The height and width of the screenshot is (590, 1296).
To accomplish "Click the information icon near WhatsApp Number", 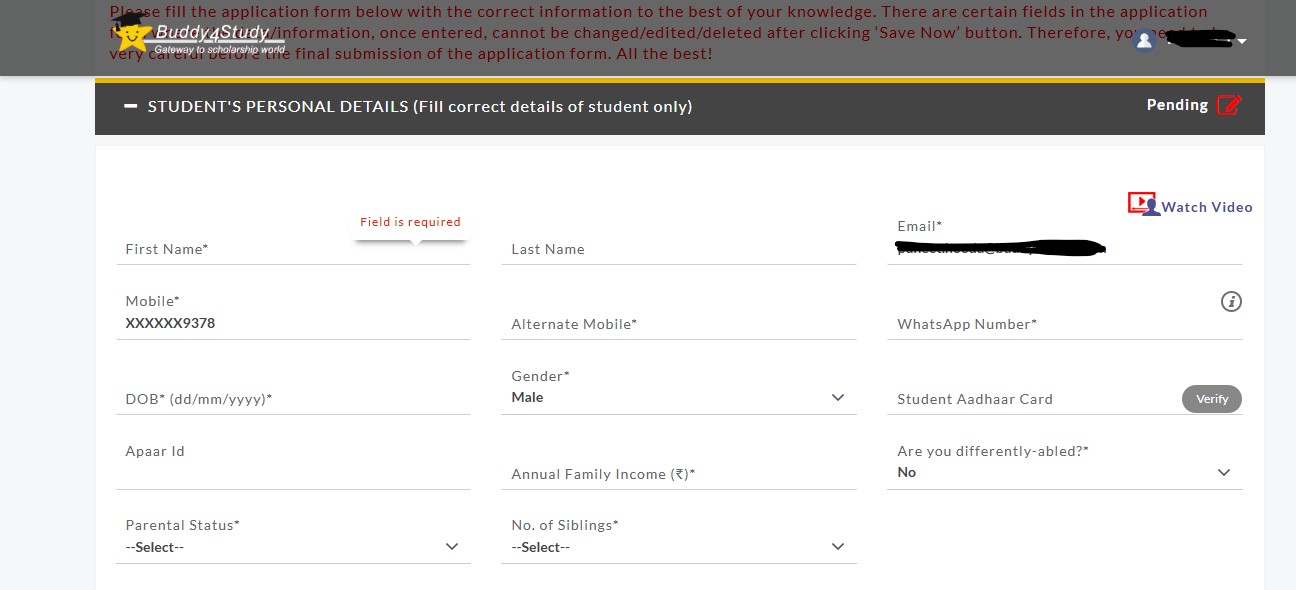I will coord(1231,301).
